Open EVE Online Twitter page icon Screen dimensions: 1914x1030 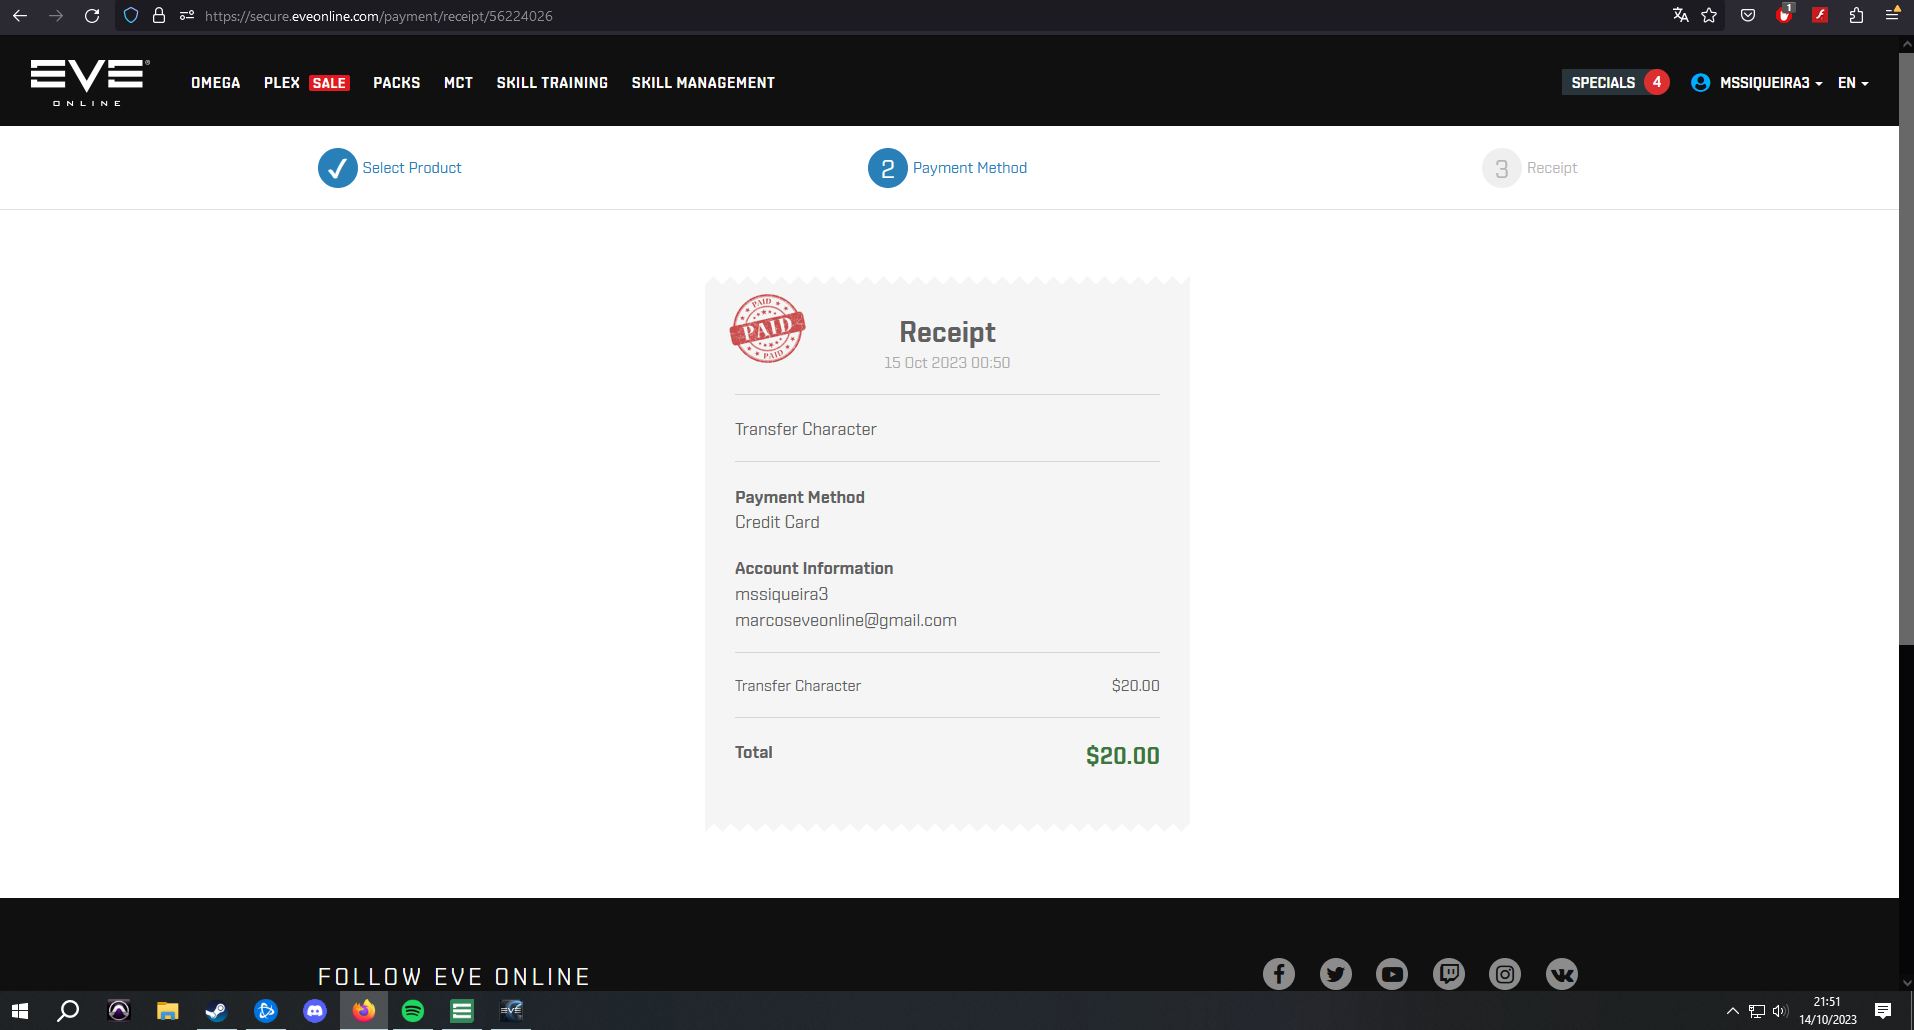[1336, 974]
